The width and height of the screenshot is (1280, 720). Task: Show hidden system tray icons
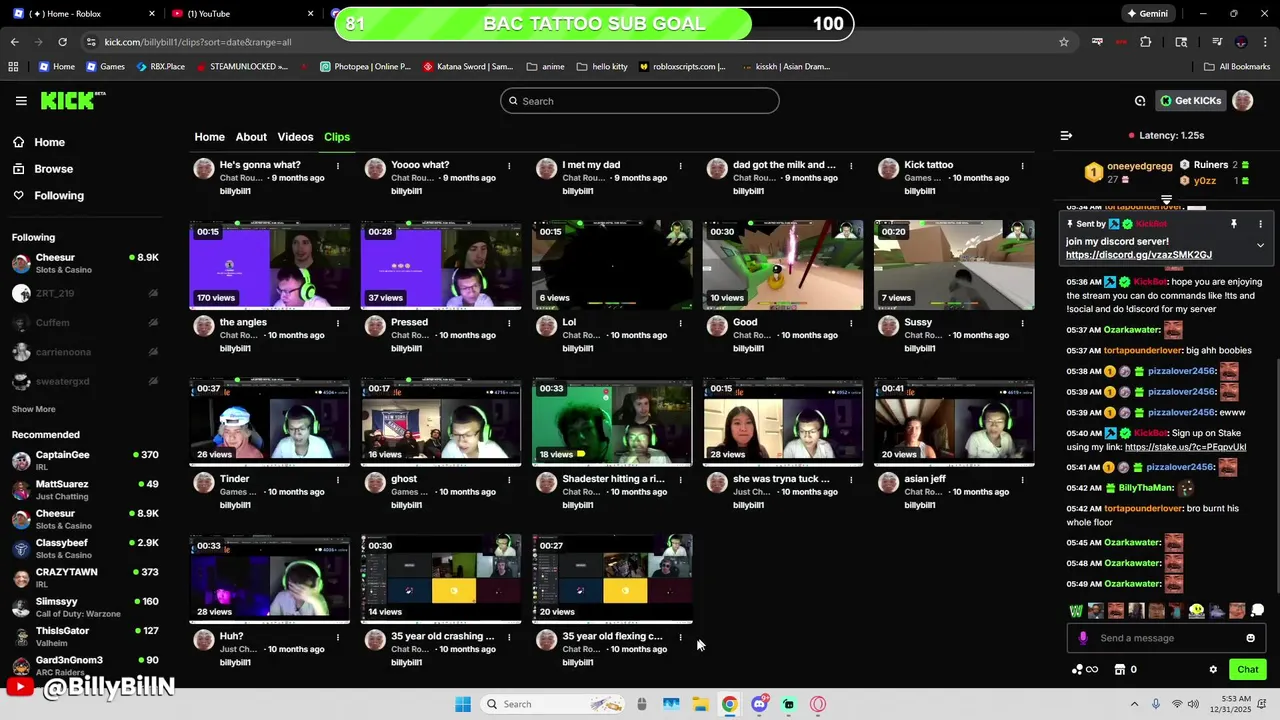(1136, 704)
